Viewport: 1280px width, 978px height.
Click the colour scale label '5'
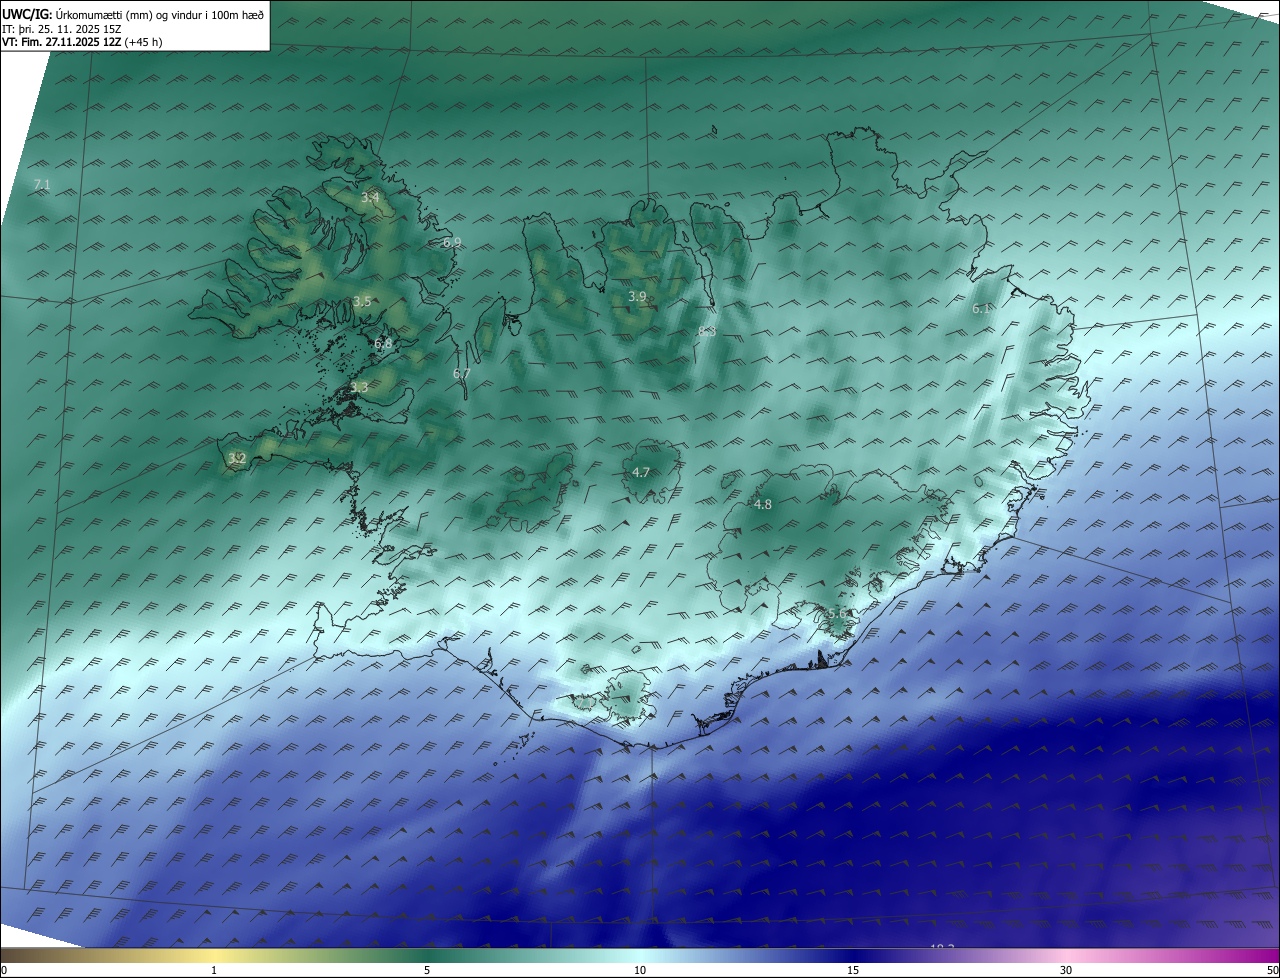(427, 970)
